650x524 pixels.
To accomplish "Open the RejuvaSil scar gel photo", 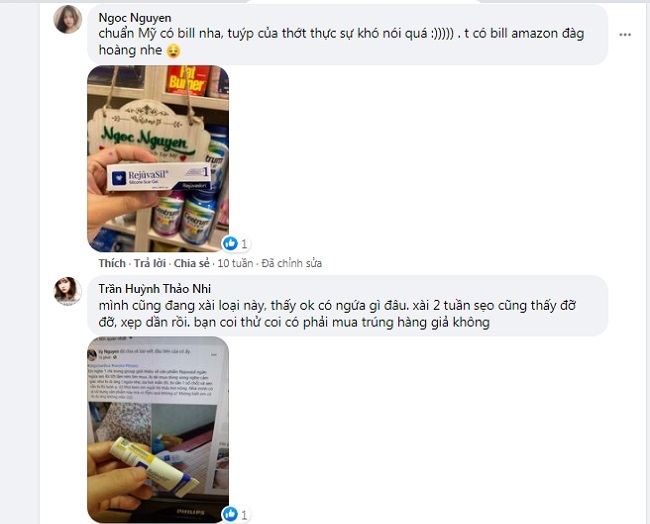I will 158,158.
